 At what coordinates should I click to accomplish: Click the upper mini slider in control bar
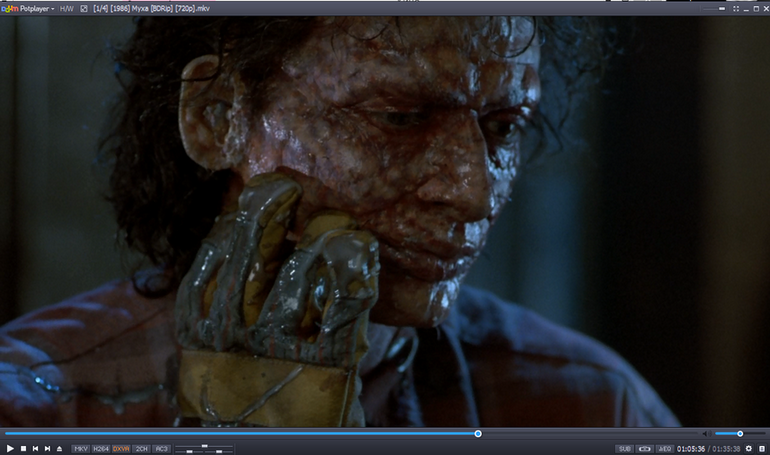(x=204, y=446)
